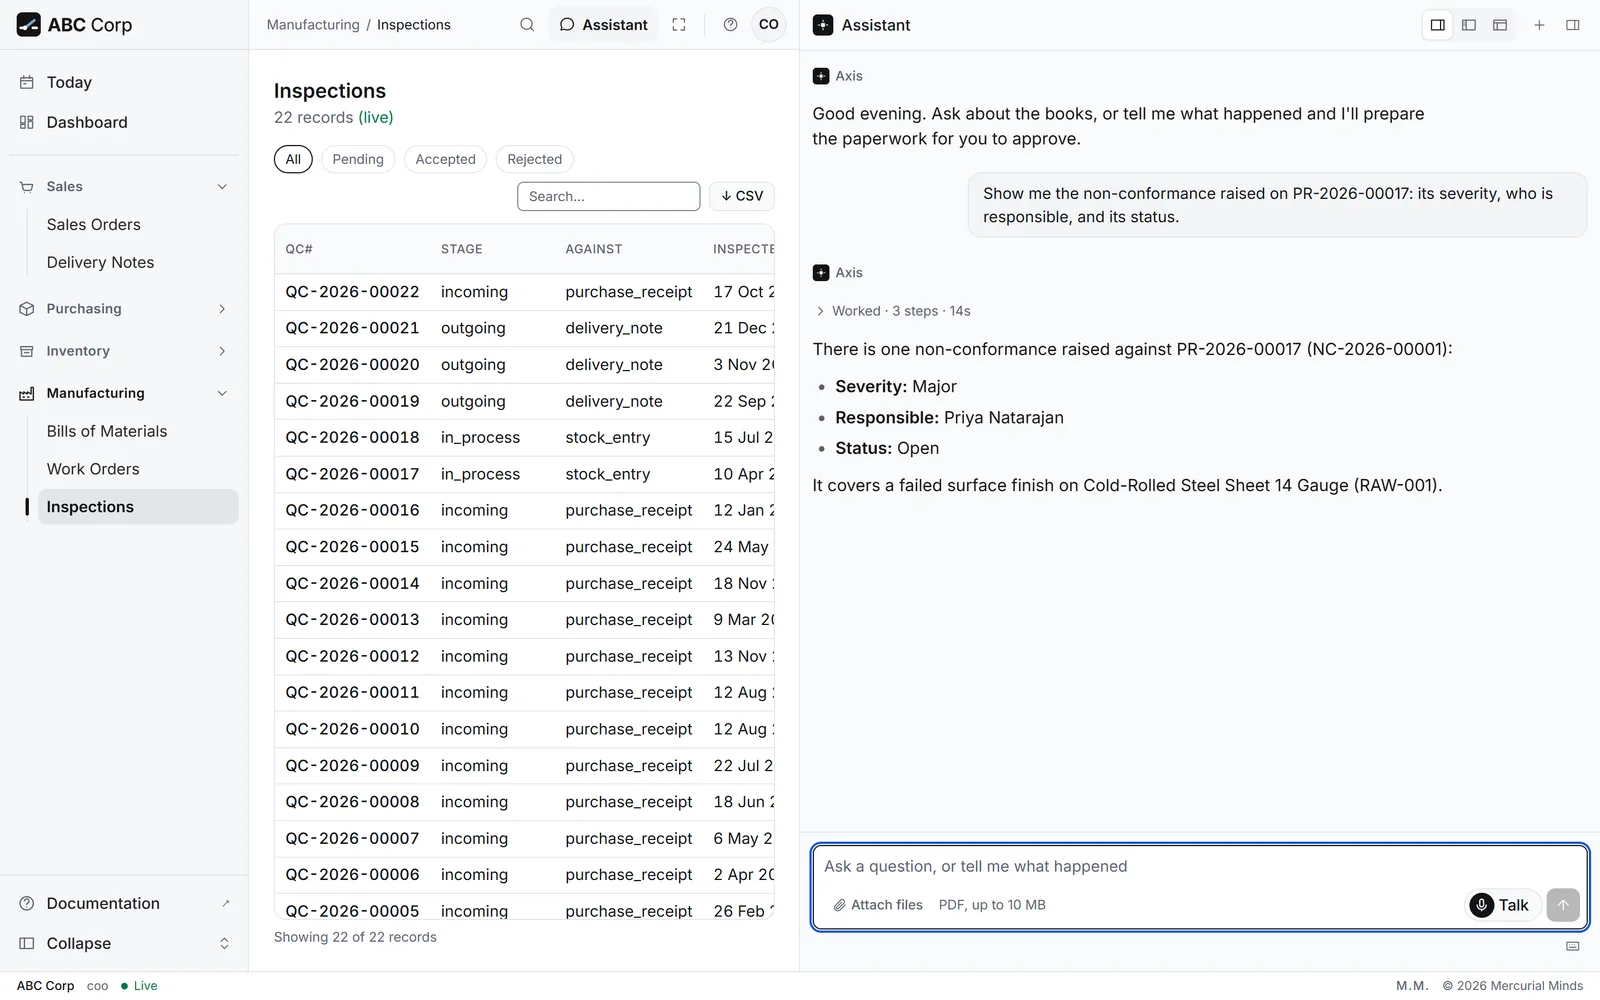This screenshot has height=1000, width=1600.
Task: Open inspection QC-2026-00010 row
Action: [x=524, y=729]
